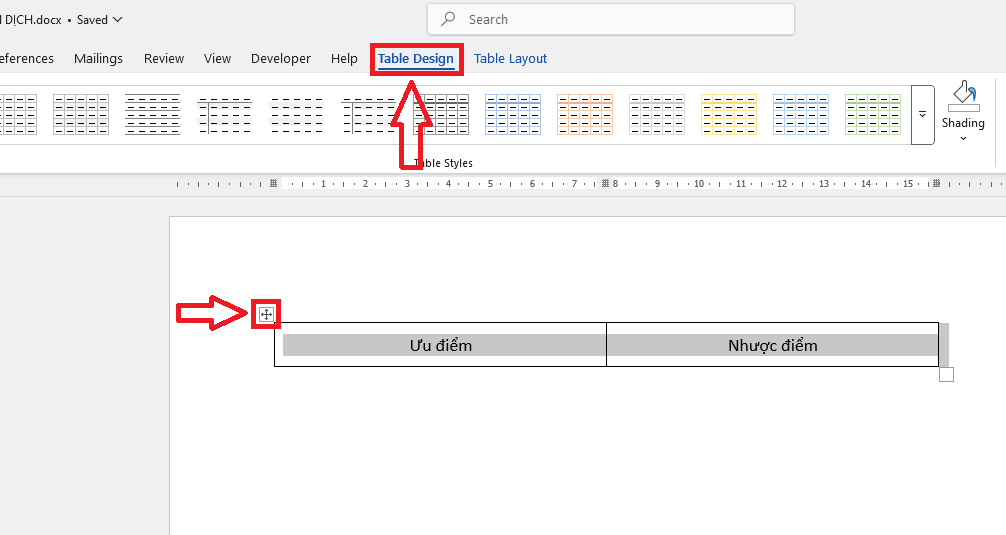Select the Review tab
This screenshot has height=535, width=1006.
164,59
